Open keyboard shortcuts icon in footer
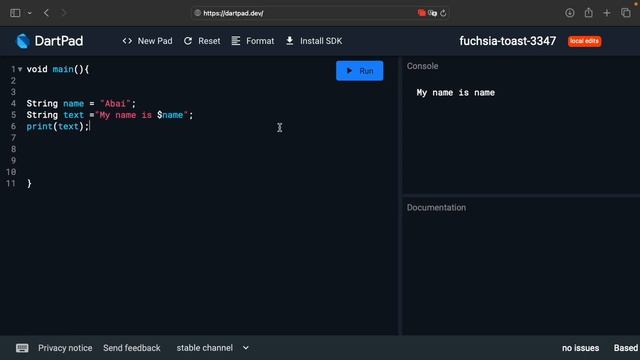Viewport: 640px width, 360px height. click(x=22, y=348)
